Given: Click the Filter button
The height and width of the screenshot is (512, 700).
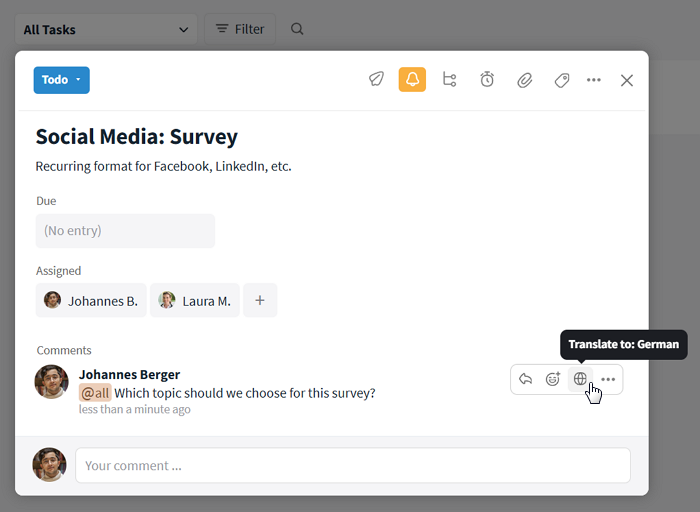Looking at the screenshot, I should pos(240,30).
